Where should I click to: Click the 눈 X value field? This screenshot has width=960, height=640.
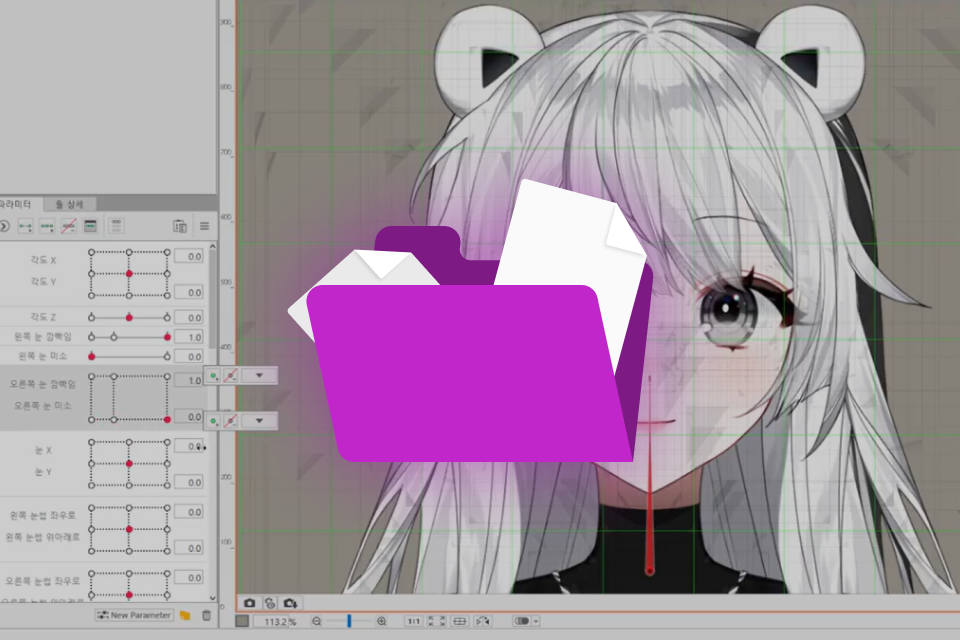click(x=189, y=446)
